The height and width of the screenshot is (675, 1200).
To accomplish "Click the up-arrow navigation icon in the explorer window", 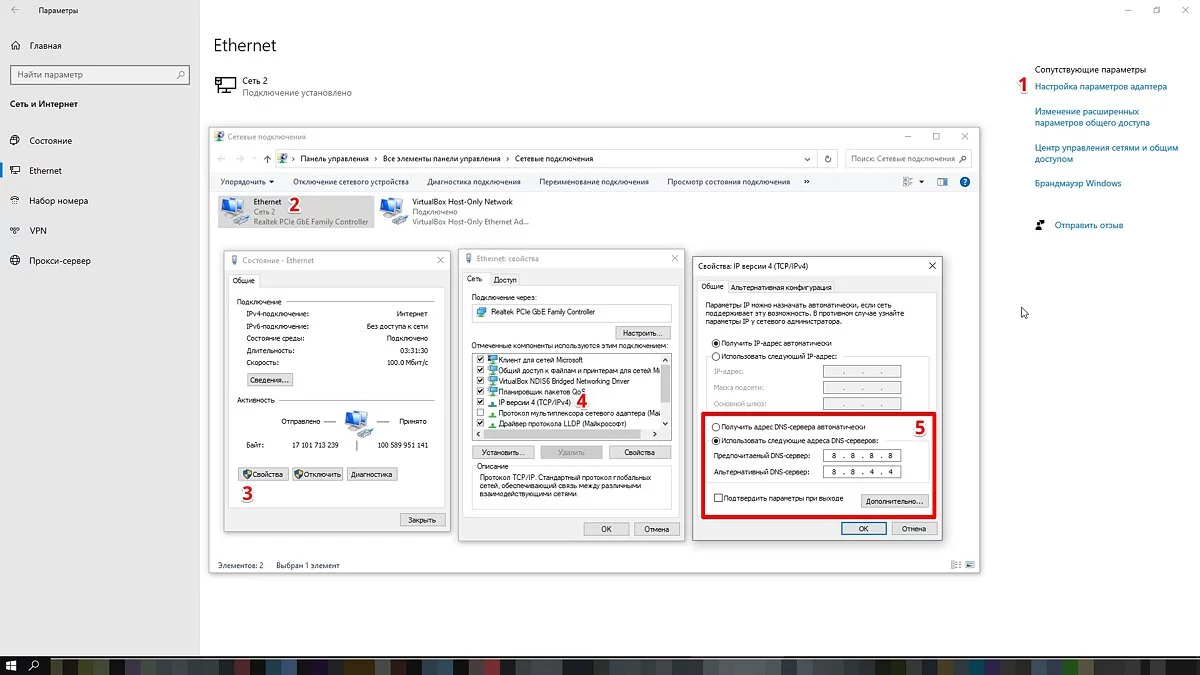I will pyautogui.click(x=267, y=158).
